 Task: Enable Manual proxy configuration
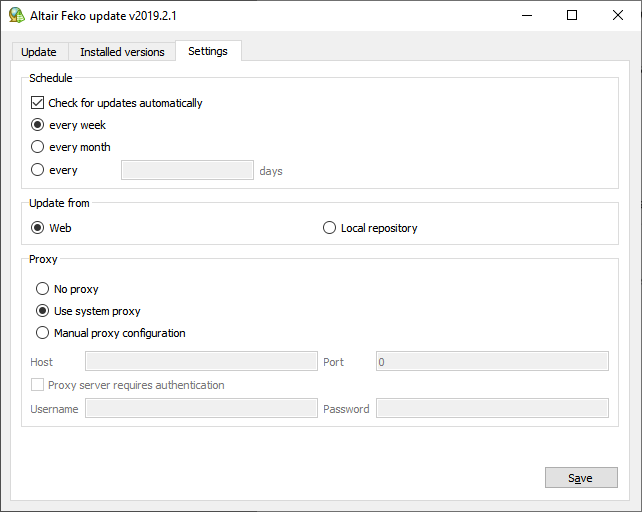43,333
